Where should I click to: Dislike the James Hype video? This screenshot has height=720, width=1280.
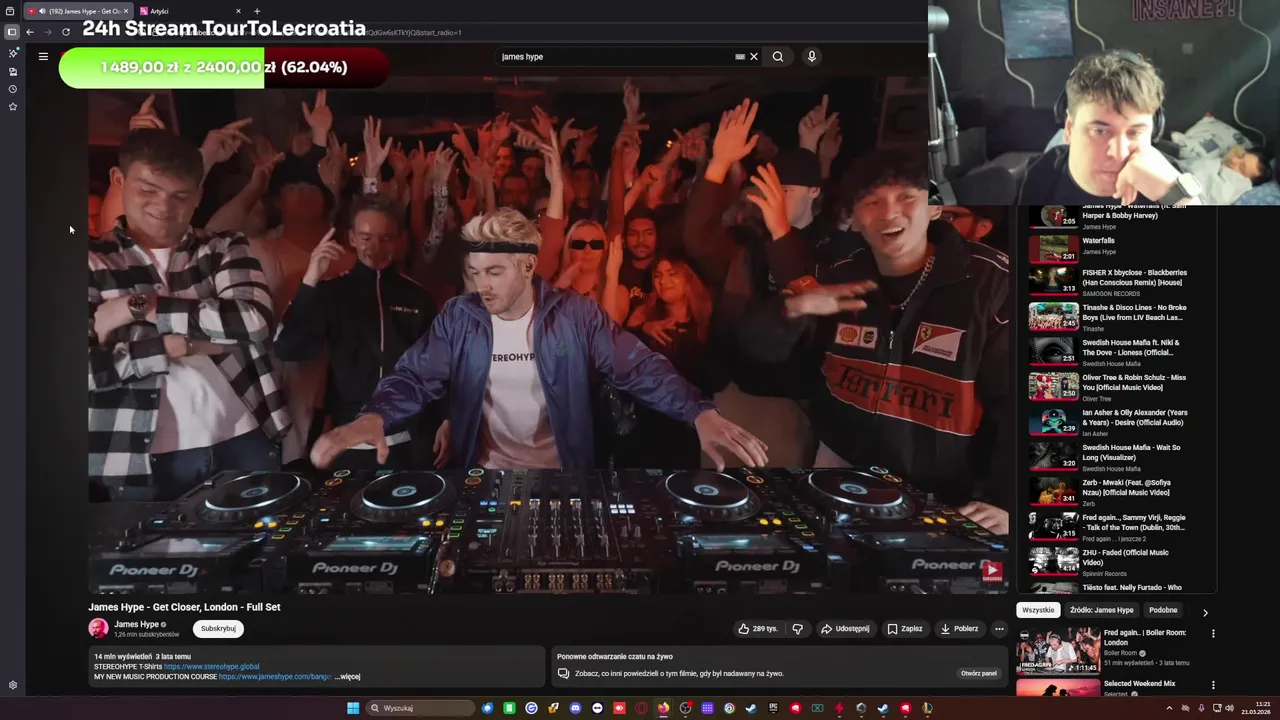[x=797, y=629]
